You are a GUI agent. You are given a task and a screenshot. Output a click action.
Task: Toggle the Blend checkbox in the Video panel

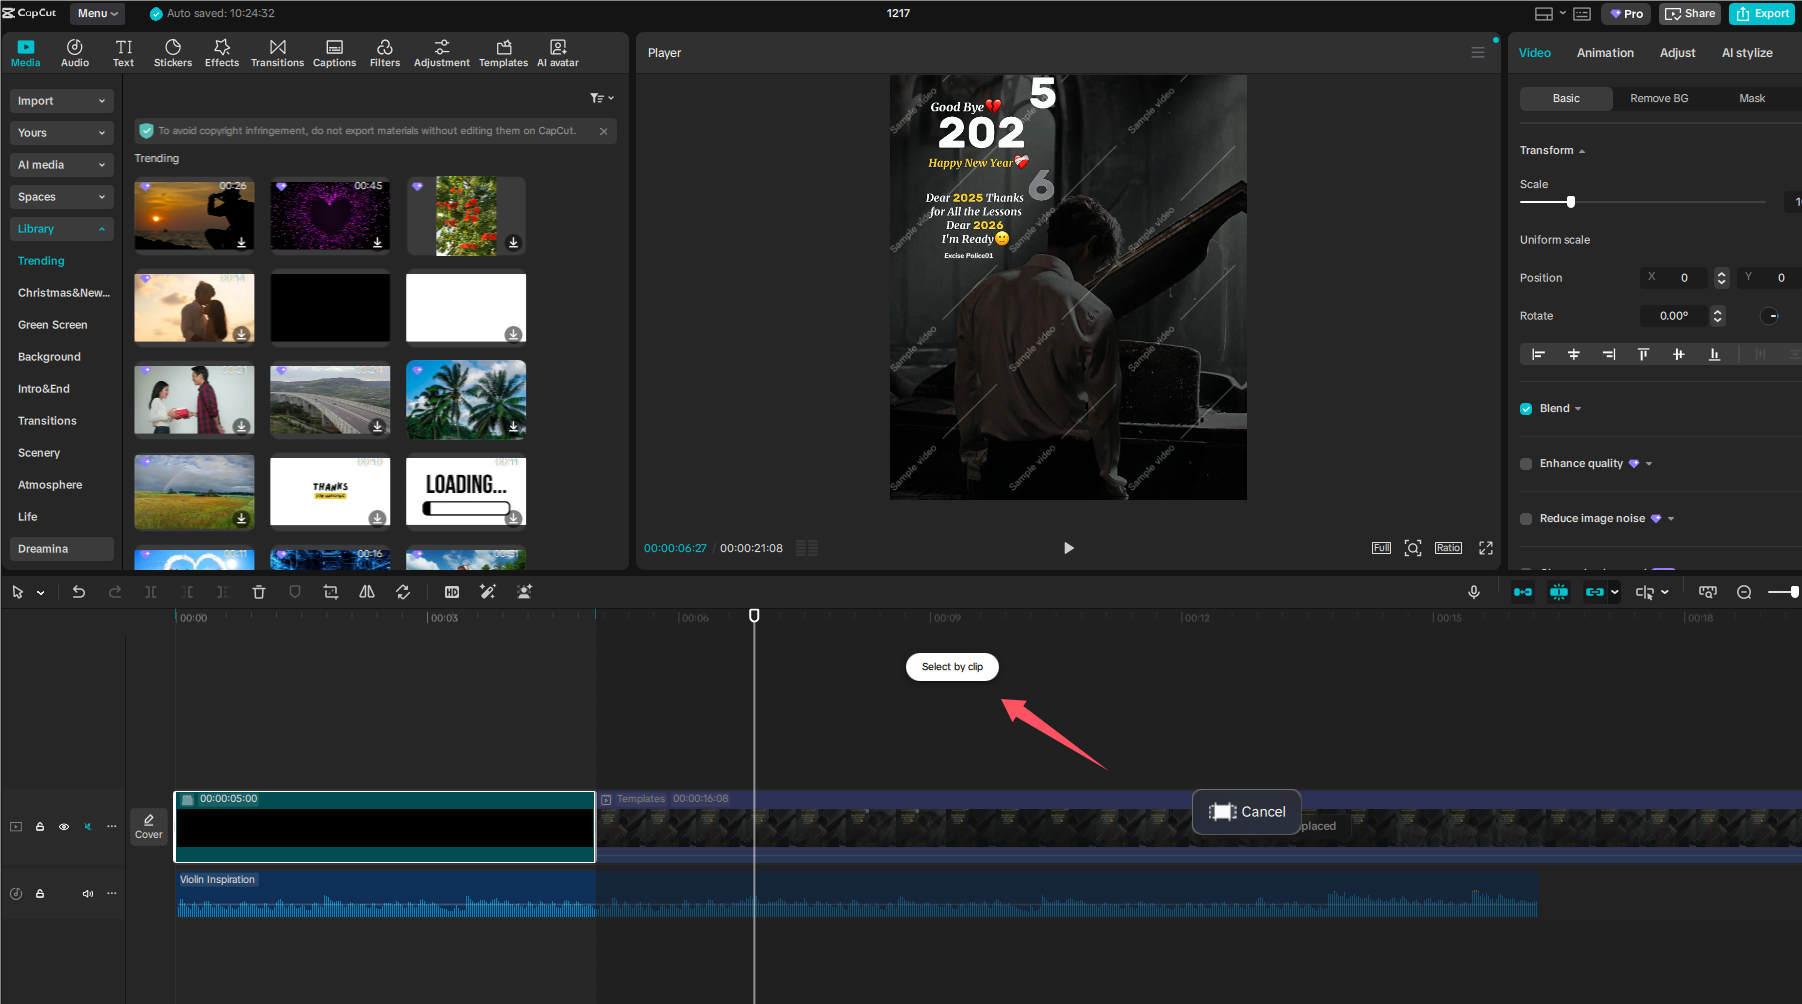point(1525,408)
